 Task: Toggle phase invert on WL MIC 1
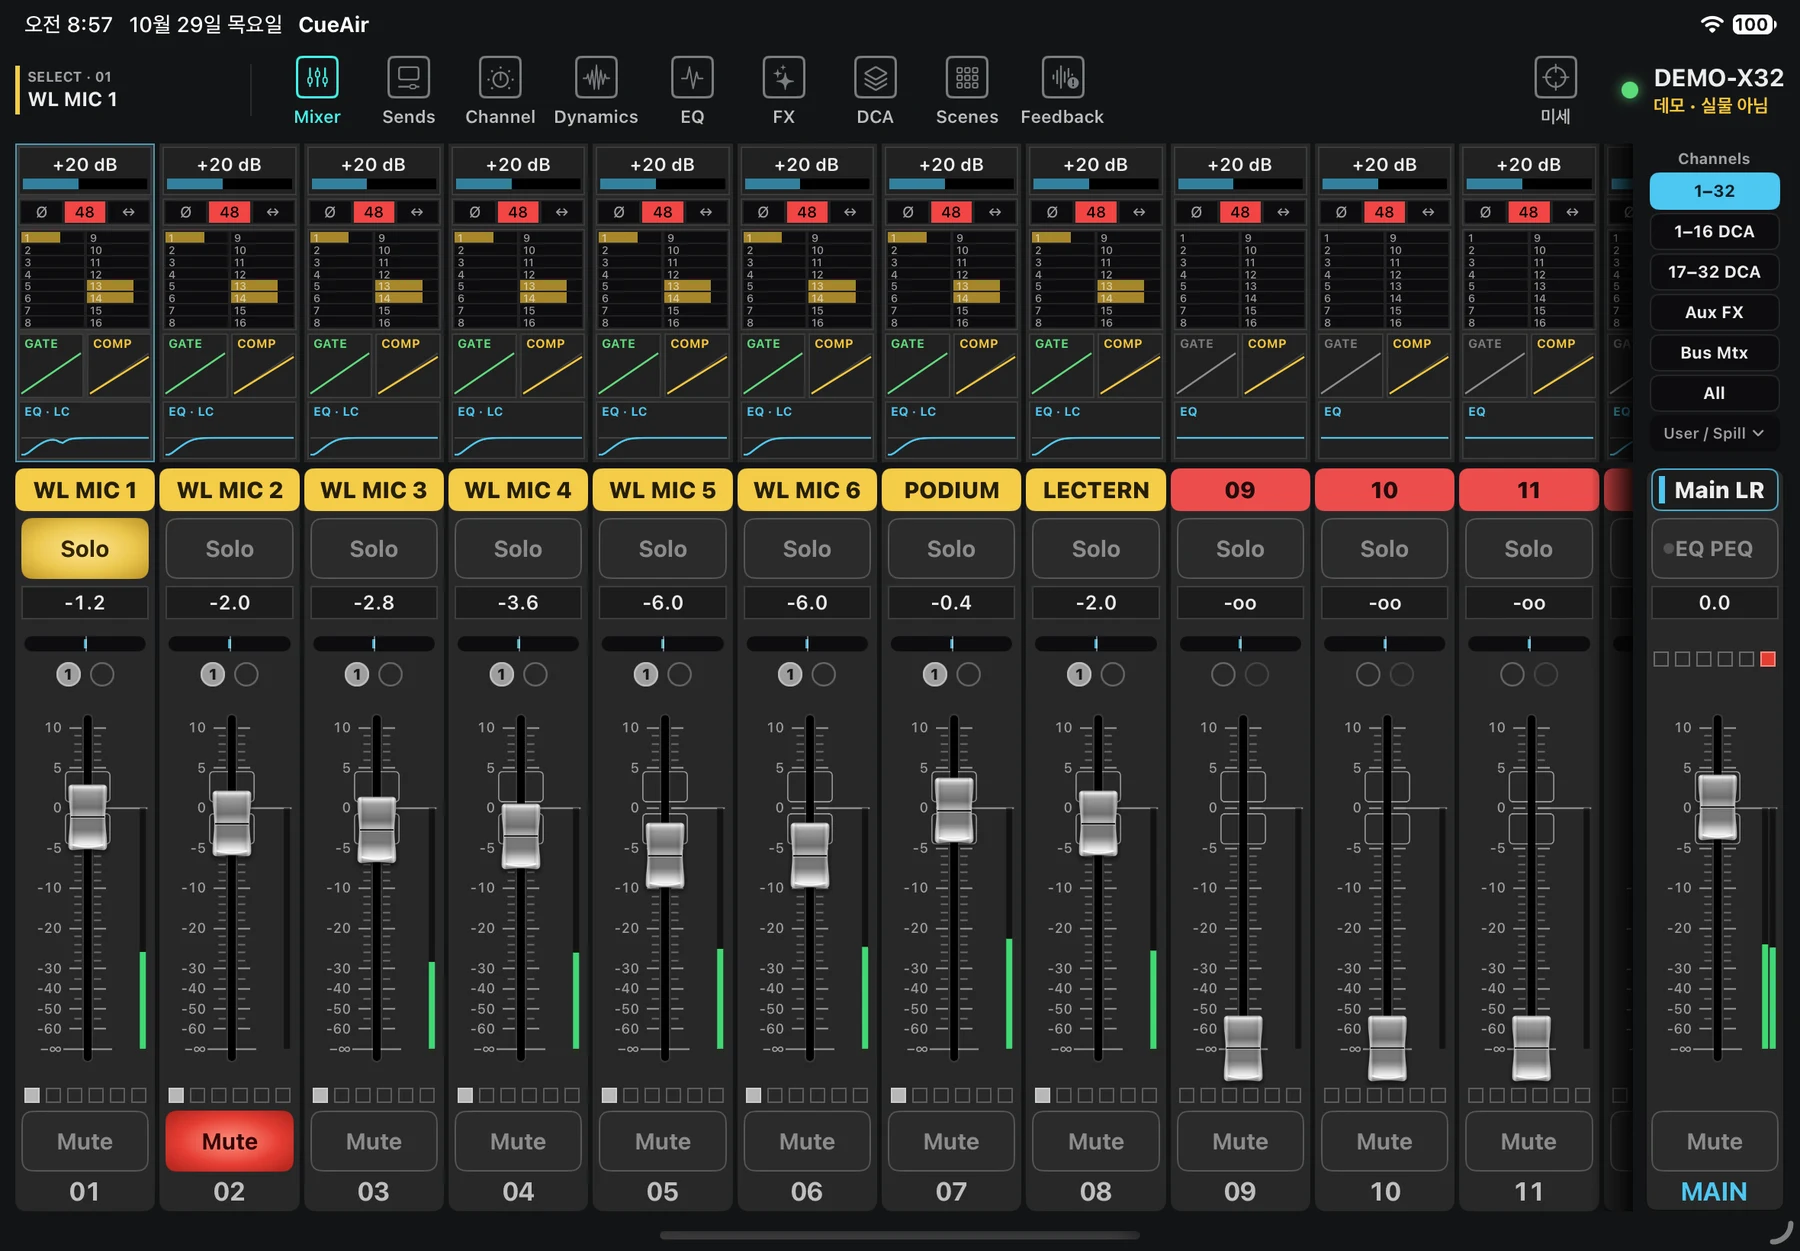point(41,212)
